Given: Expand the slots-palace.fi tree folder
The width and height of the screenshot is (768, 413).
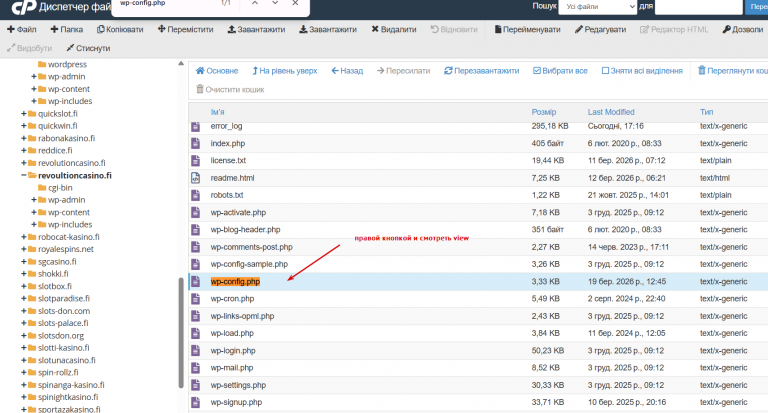Looking at the screenshot, I should tap(24, 323).
